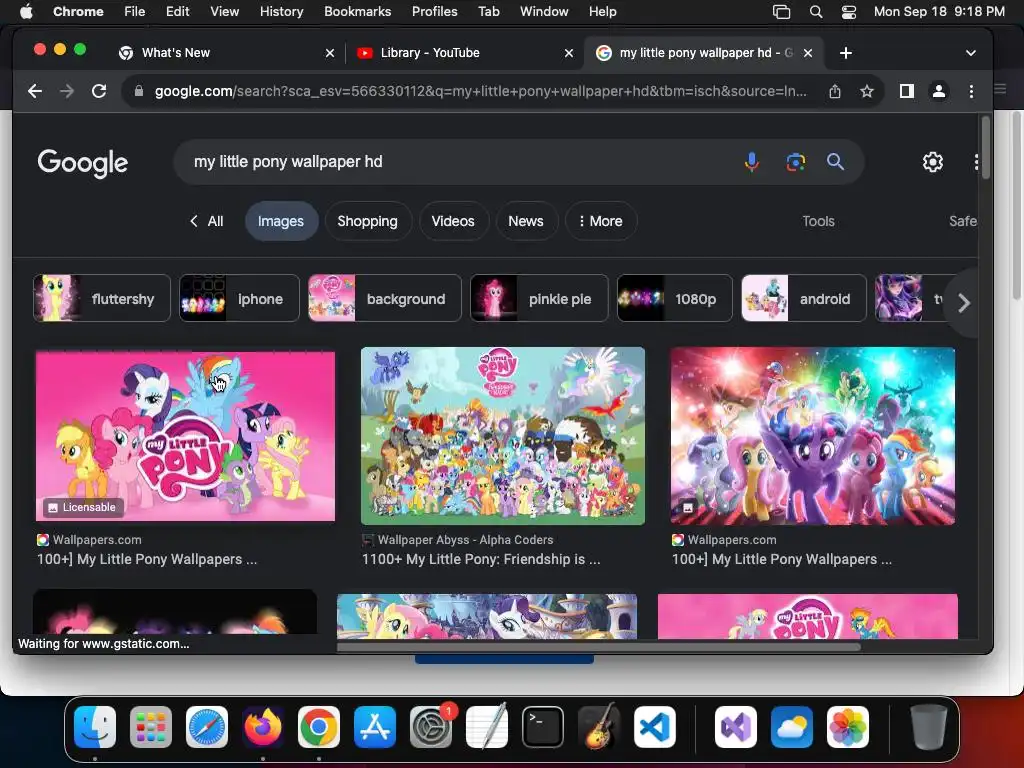The width and height of the screenshot is (1024, 768).
Task: Click the Chrome forward arrow button
Action: [67, 91]
